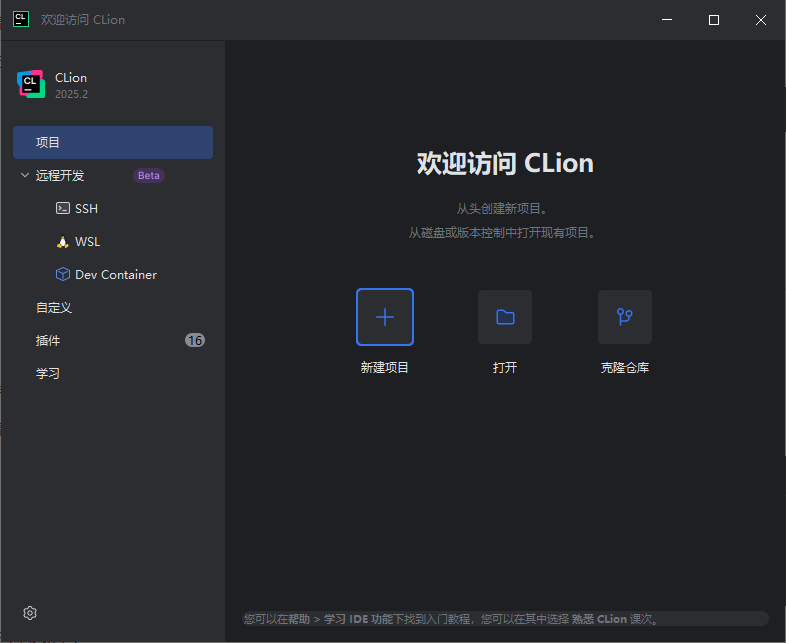Select the 项目 tab
This screenshot has height=643, width=786.
coord(113,142)
